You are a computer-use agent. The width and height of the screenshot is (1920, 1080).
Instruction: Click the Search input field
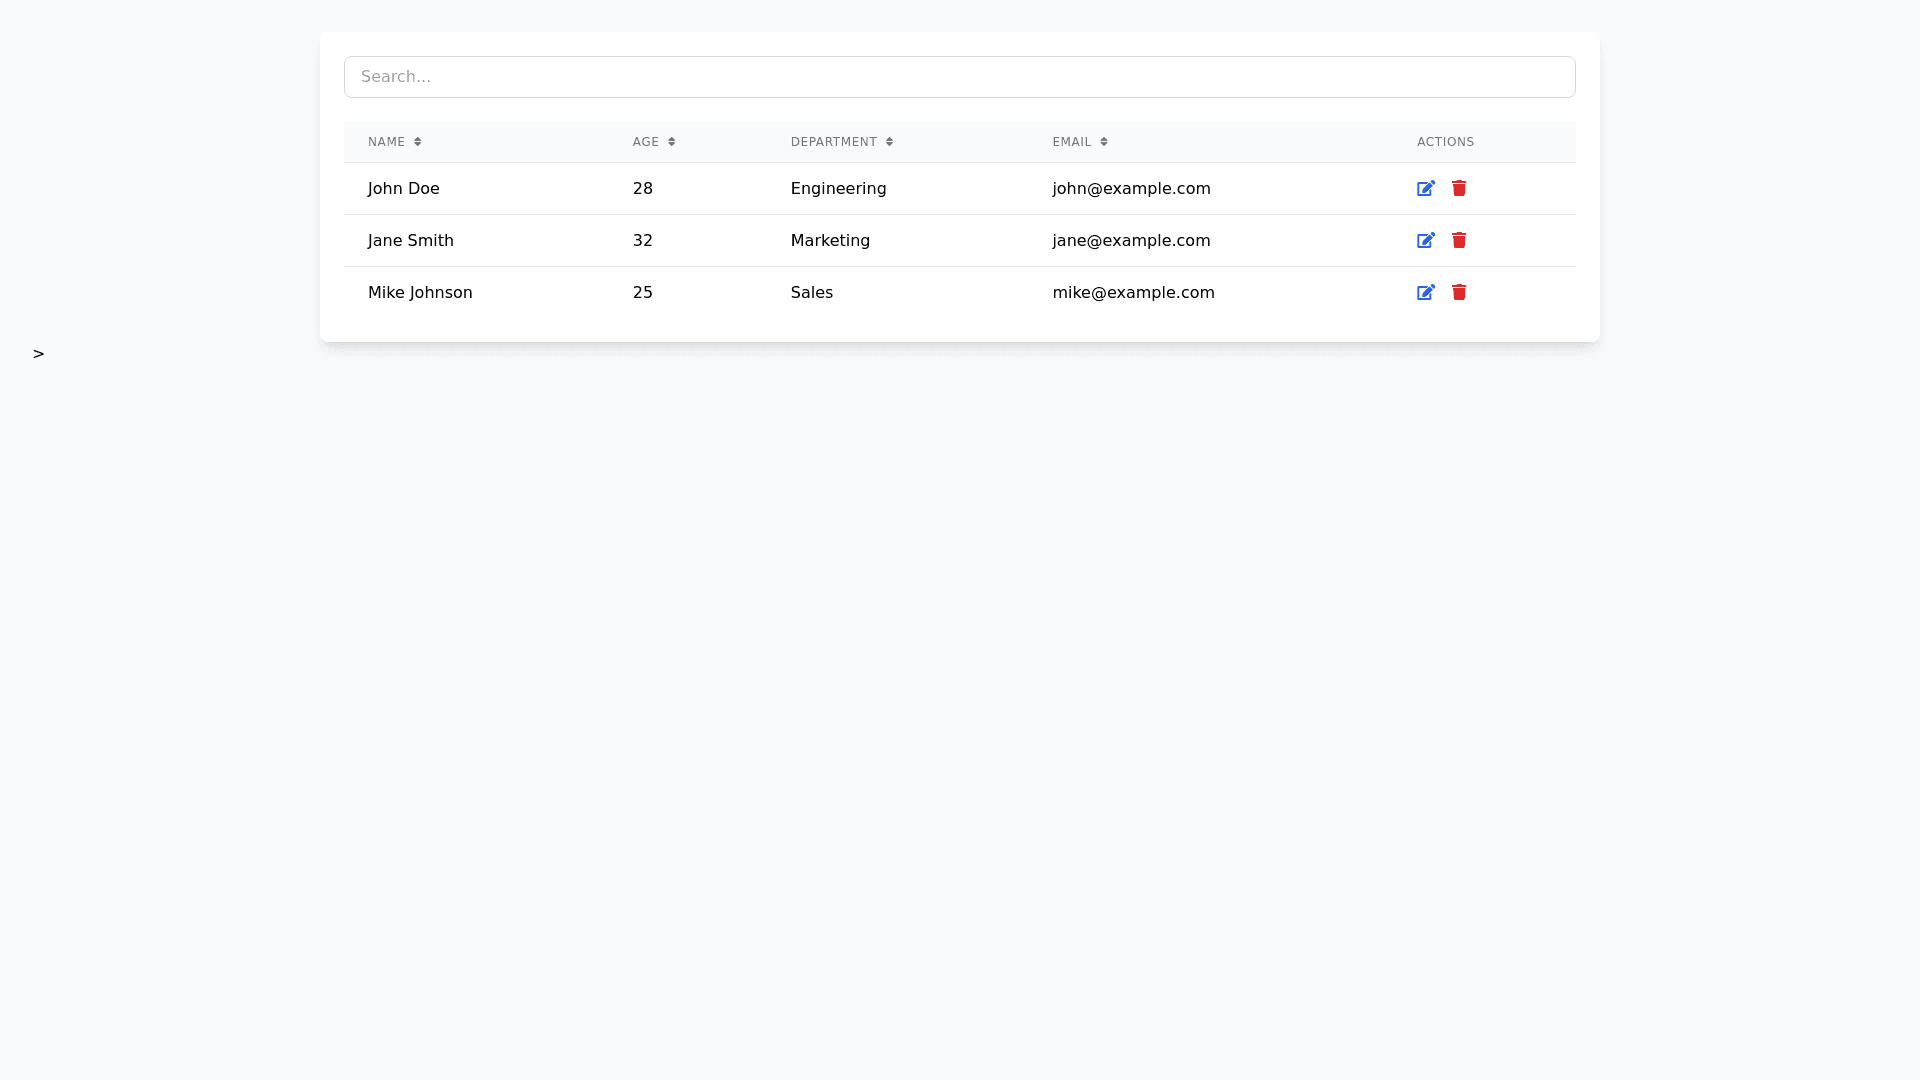(x=959, y=77)
